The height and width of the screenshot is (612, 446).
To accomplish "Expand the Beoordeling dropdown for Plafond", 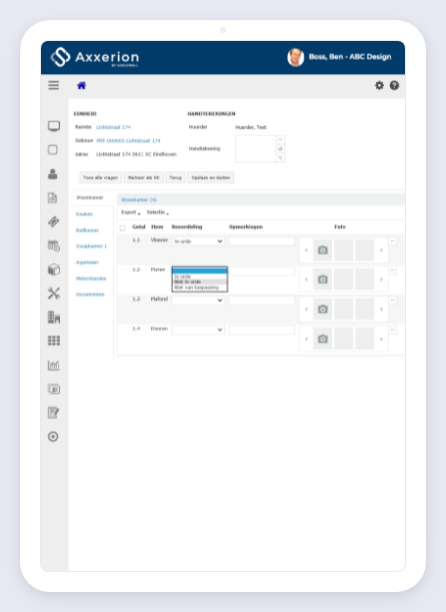I will [198, 300].
